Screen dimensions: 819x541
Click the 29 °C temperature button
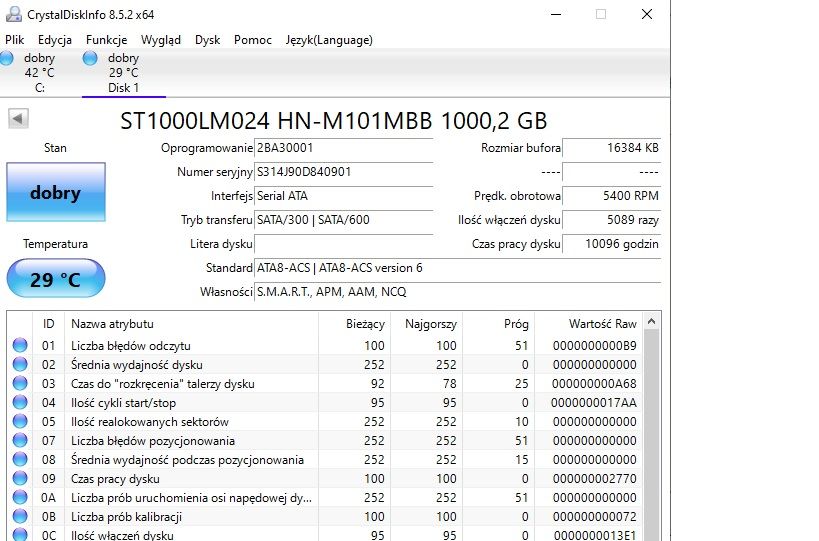pyautogui.click(x=56, y=278)
